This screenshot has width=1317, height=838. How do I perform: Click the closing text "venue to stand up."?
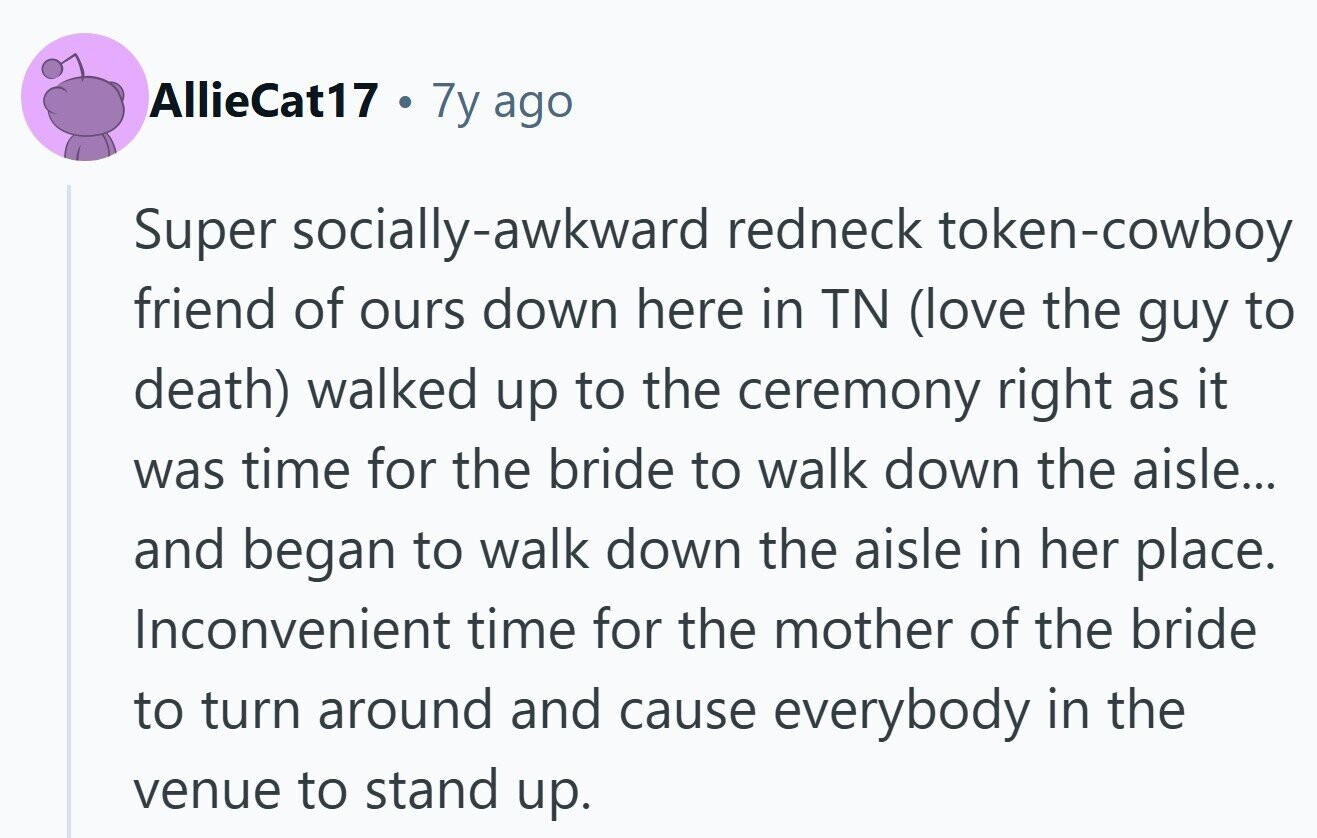pos(357,792)
